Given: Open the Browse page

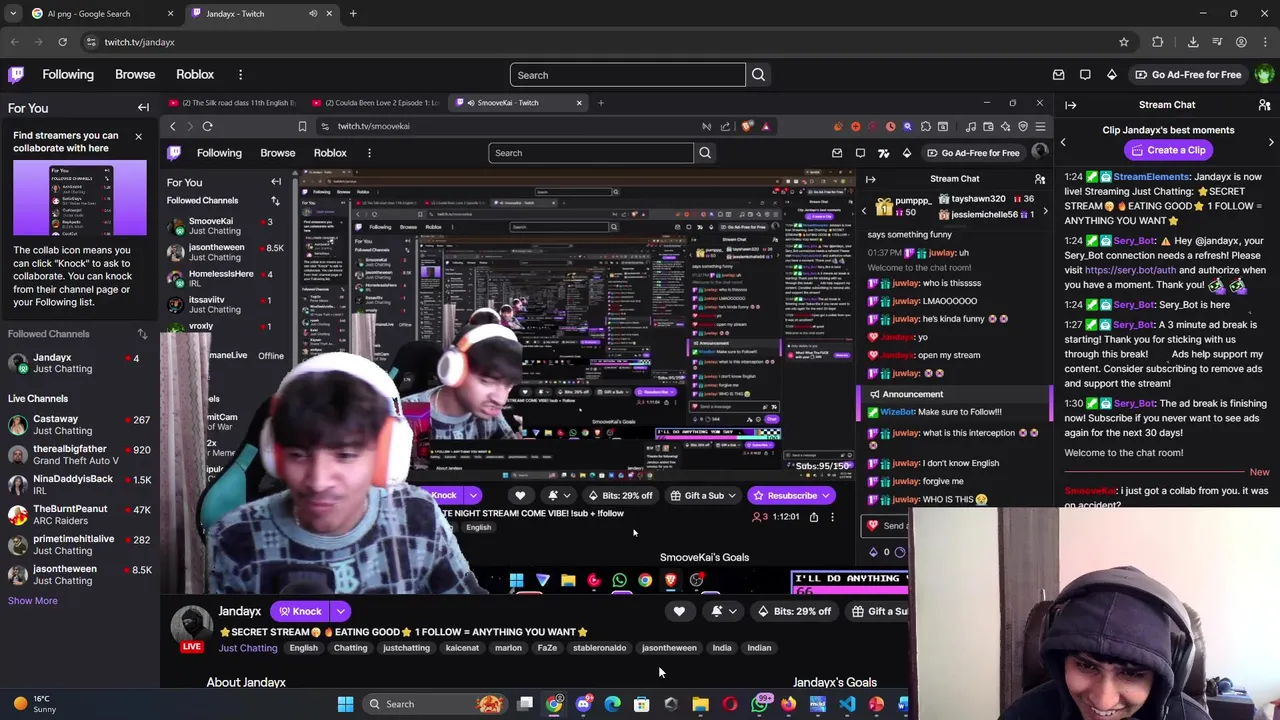Looking at the screenshot, I should click(x=135, y=75).
